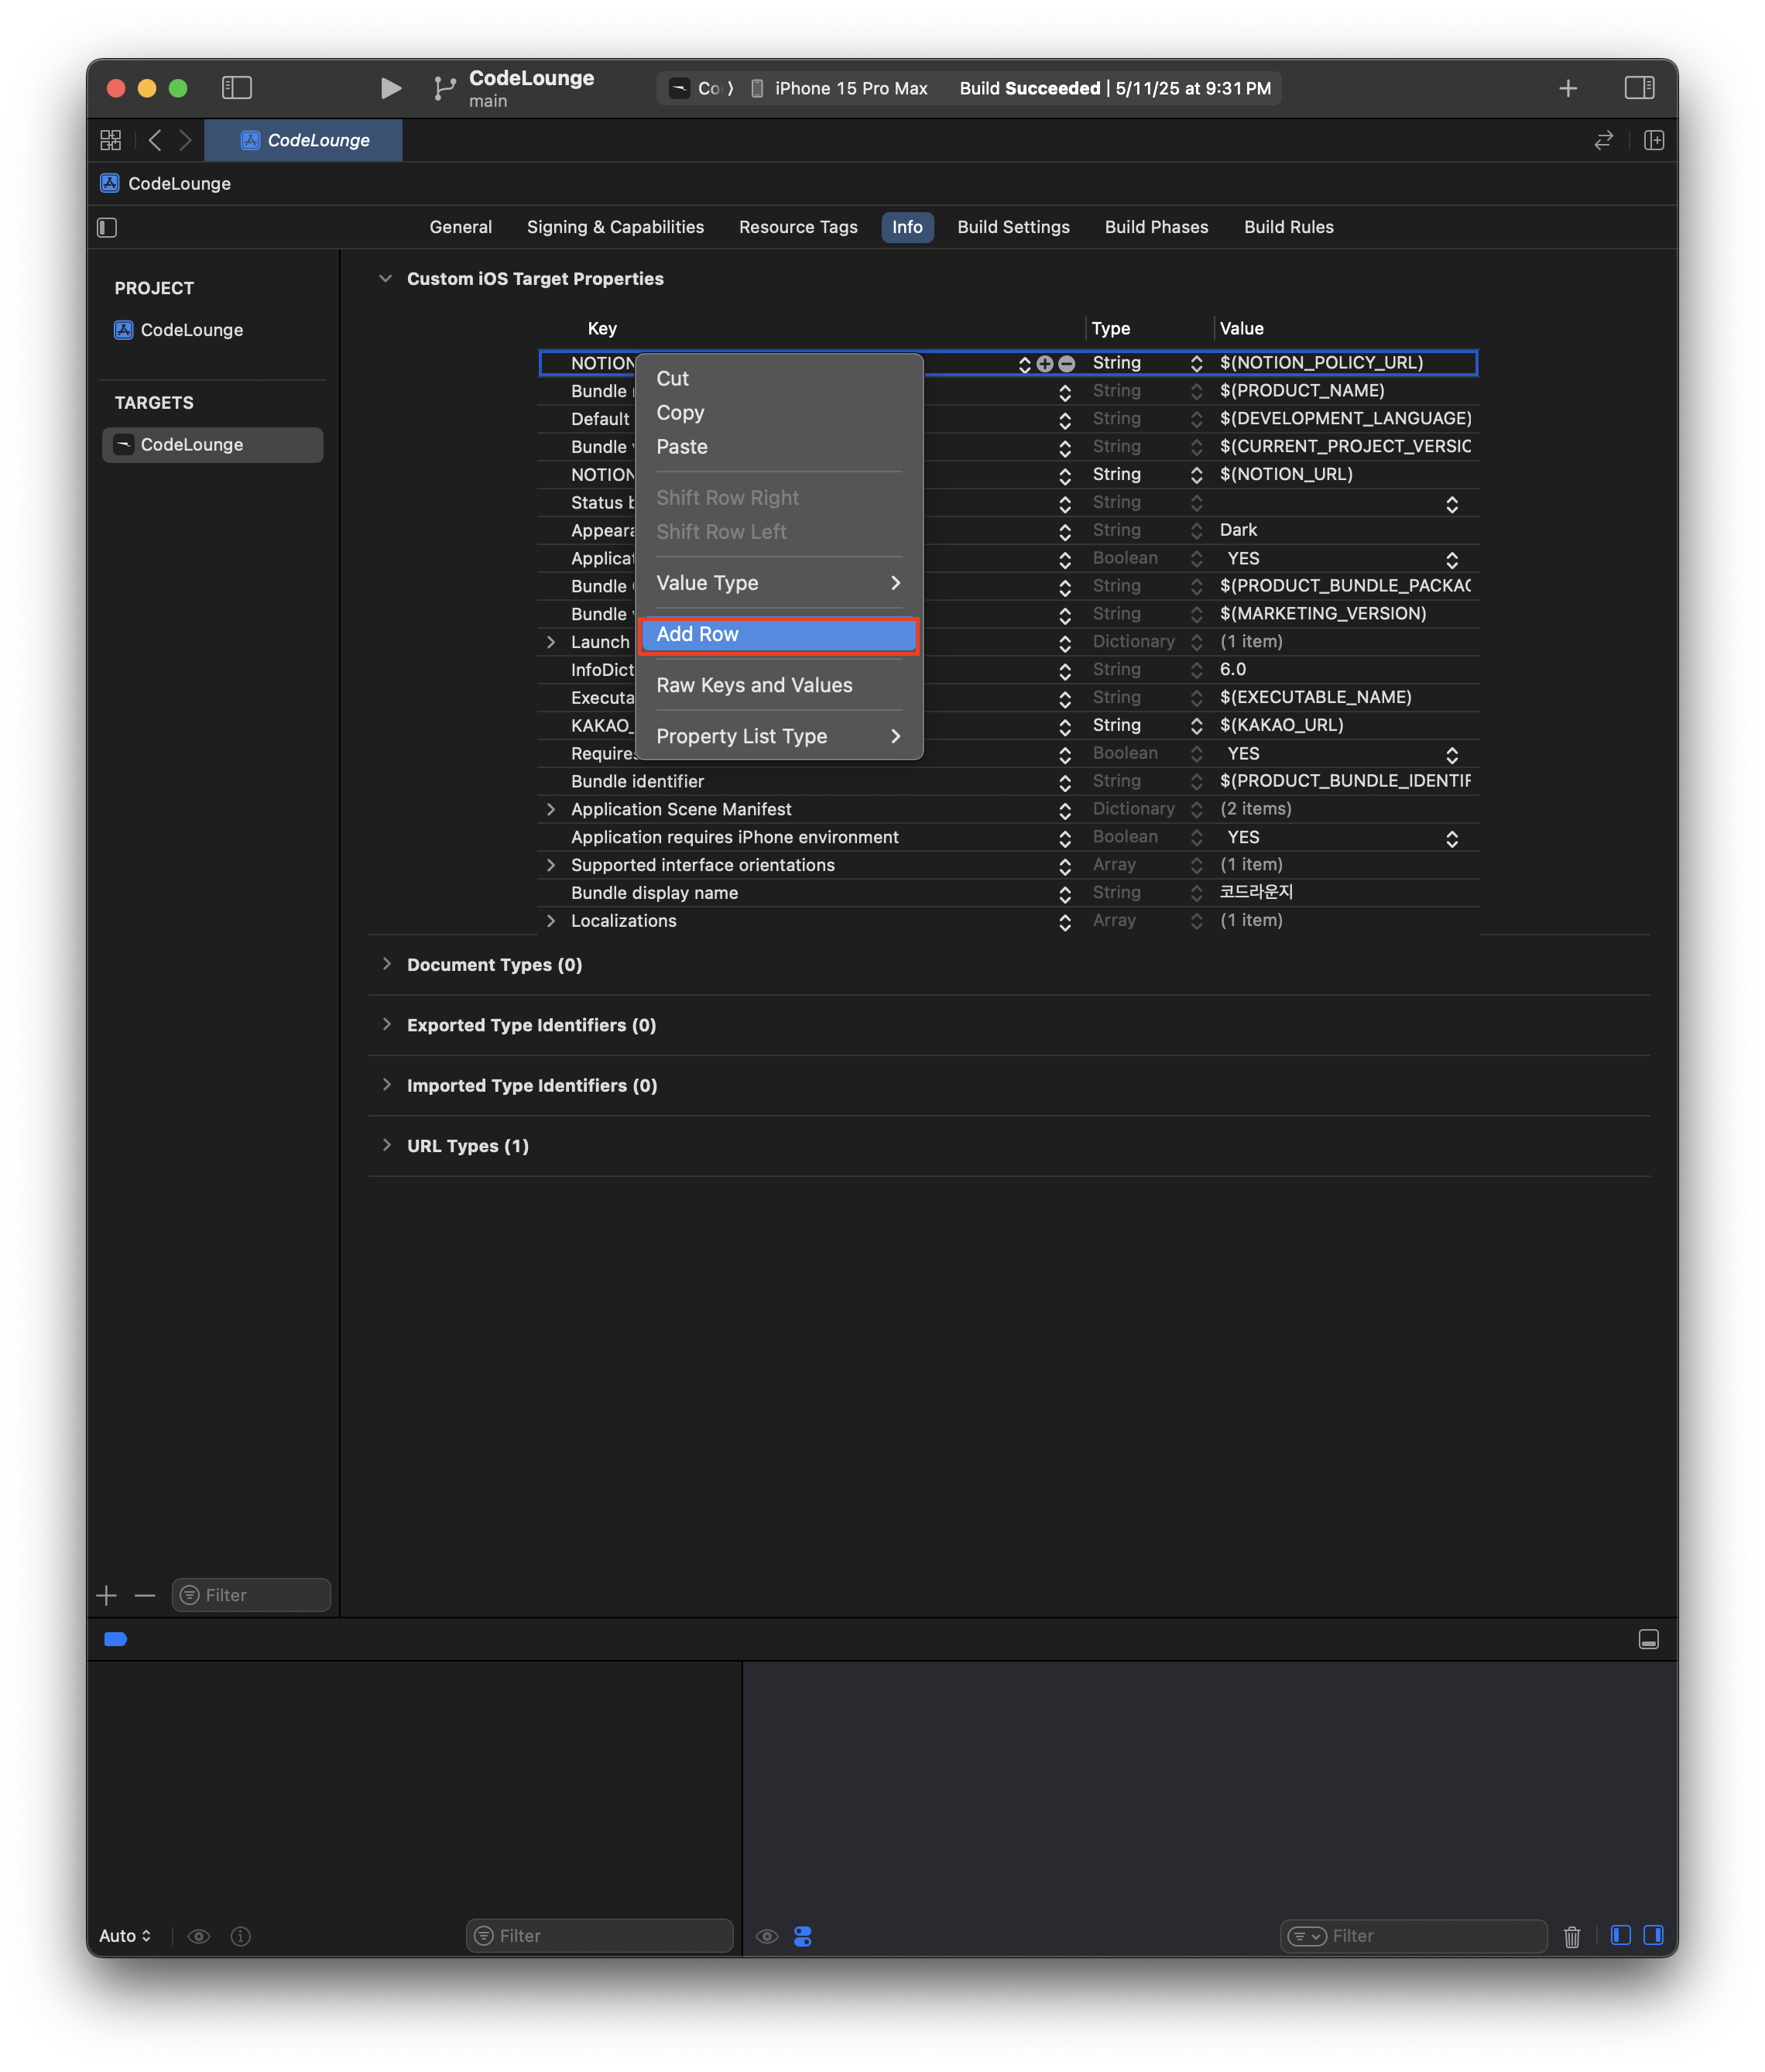The width and height of the screenshot is (1765, 2072).
Task: Expand Application Scene Manifest row
Action: pyautogui.click(x=550, y=809)
